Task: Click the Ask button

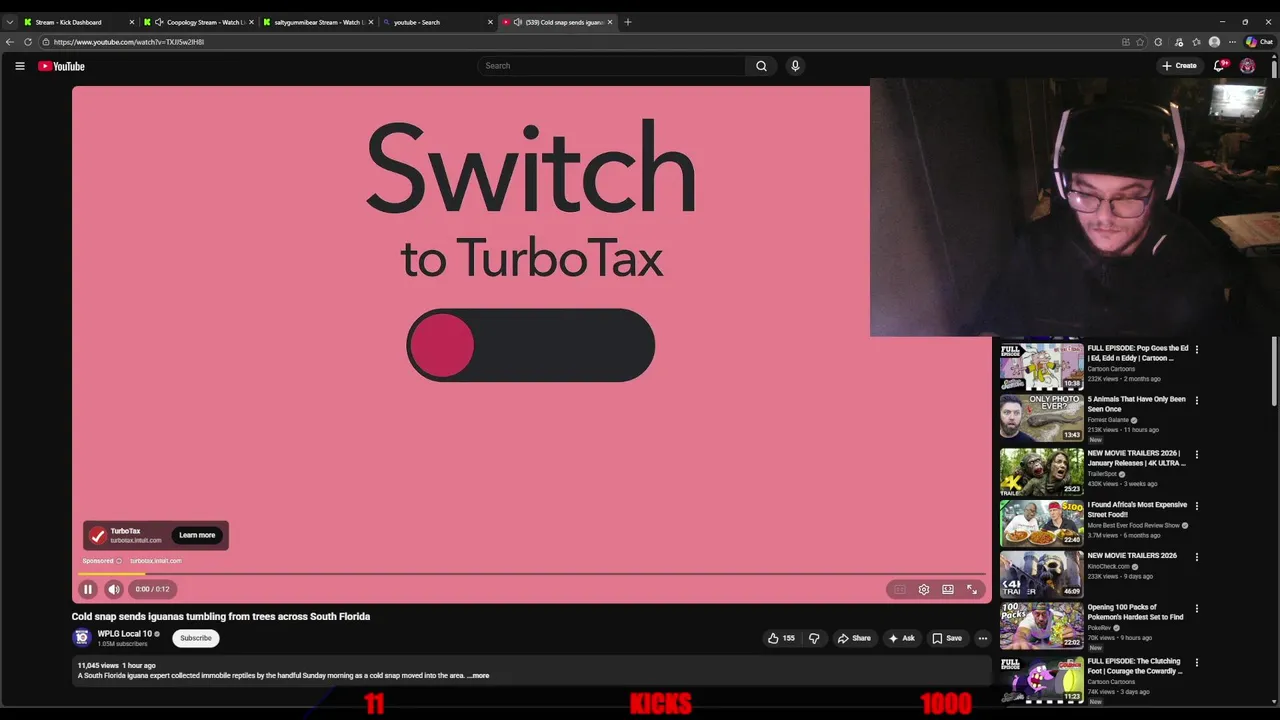Action: pyautogui.click(x=901, y=638)
